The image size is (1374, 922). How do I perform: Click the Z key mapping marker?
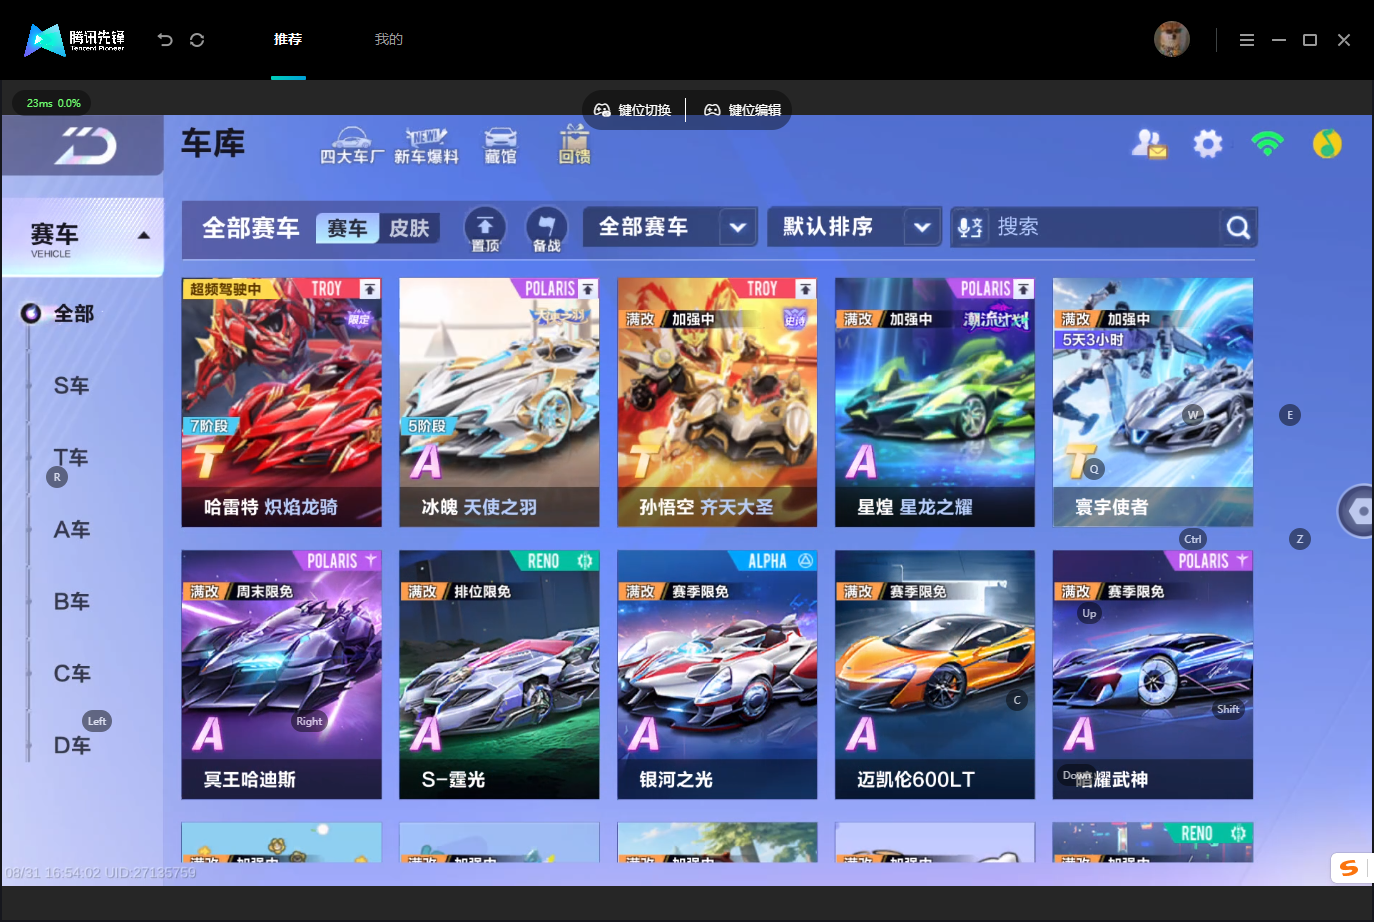tap(1300, 539)
